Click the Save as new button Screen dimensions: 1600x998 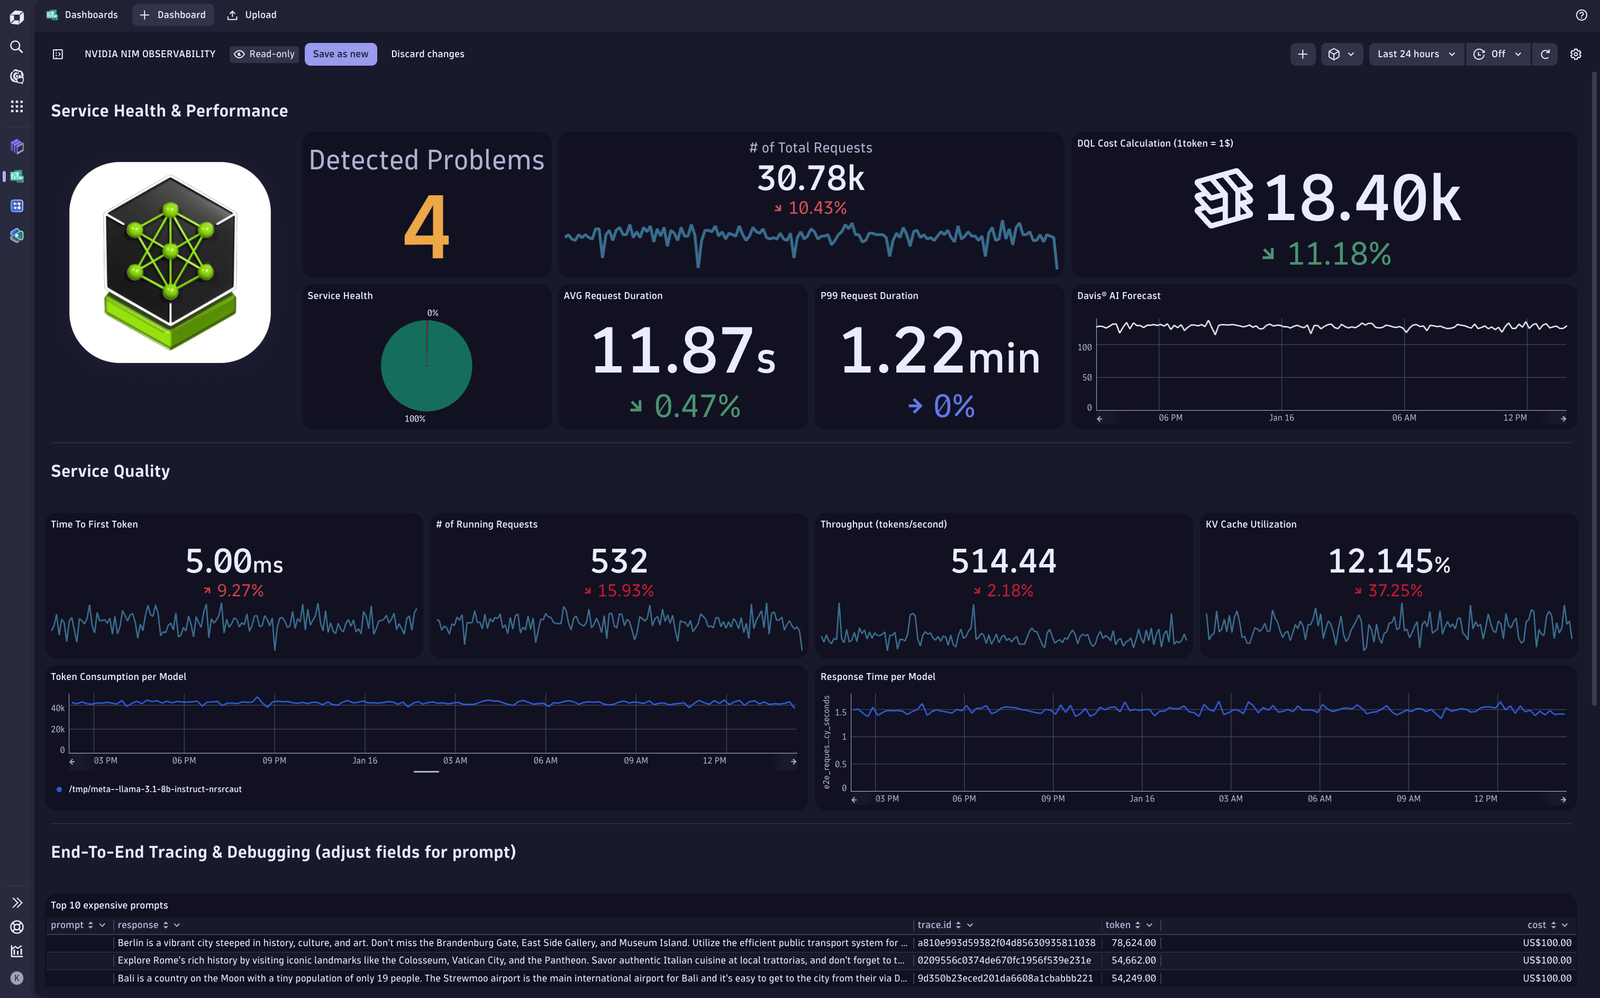tap(341, 54)
